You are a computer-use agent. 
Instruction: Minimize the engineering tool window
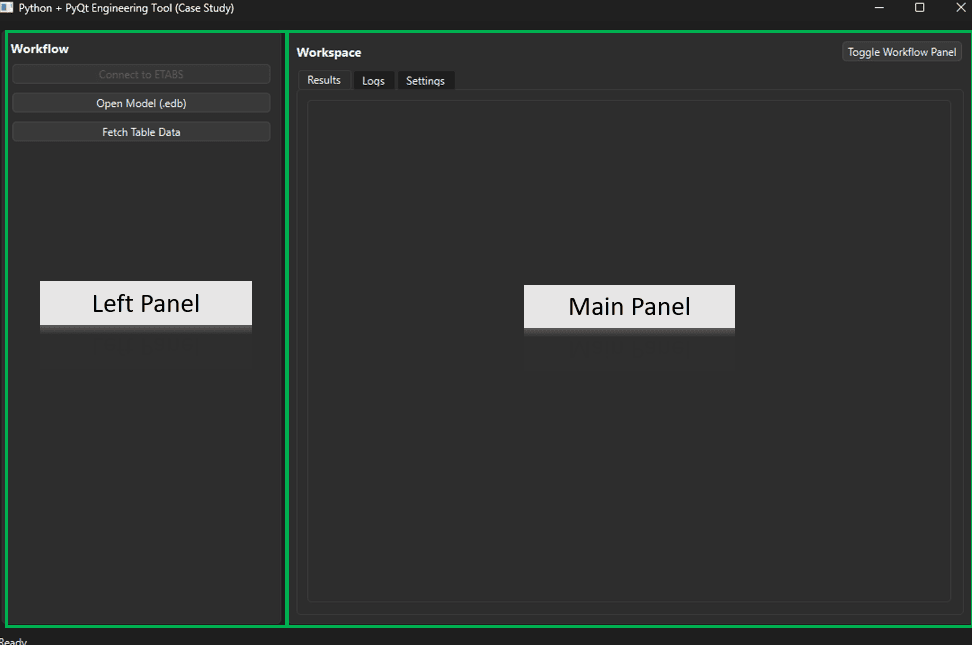(x=879, y=7)
